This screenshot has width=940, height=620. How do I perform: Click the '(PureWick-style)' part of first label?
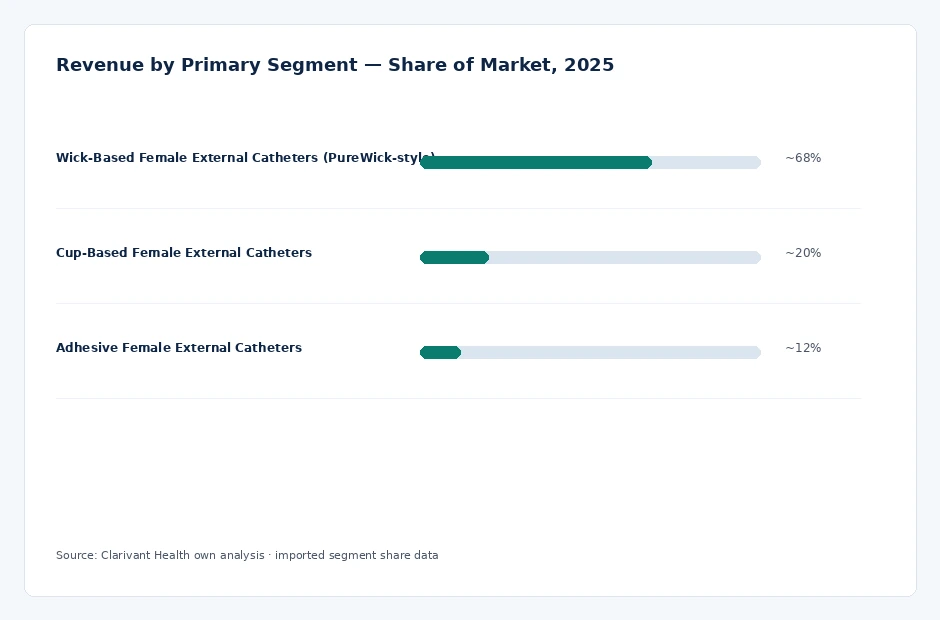379,158
